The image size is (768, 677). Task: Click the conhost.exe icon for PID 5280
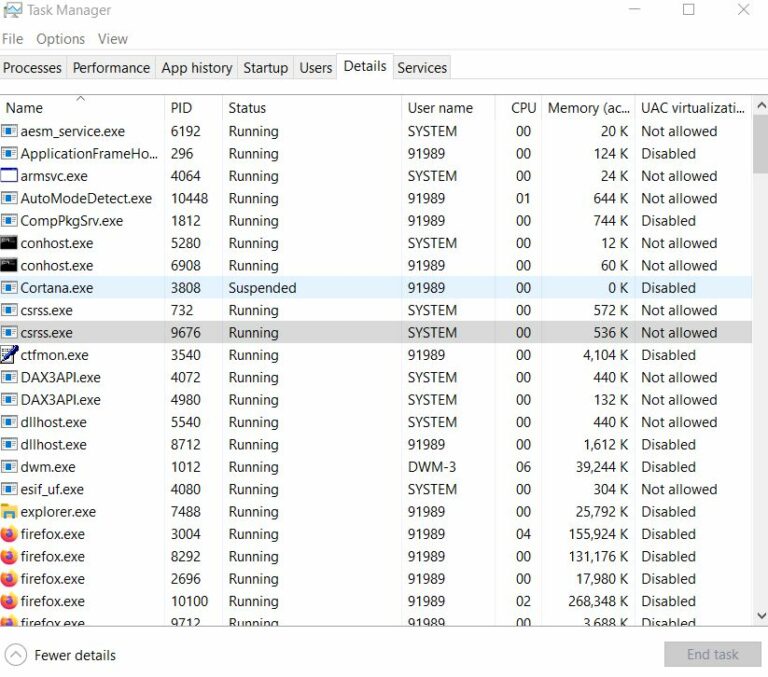pyautogui.click(x=9, y=243)
